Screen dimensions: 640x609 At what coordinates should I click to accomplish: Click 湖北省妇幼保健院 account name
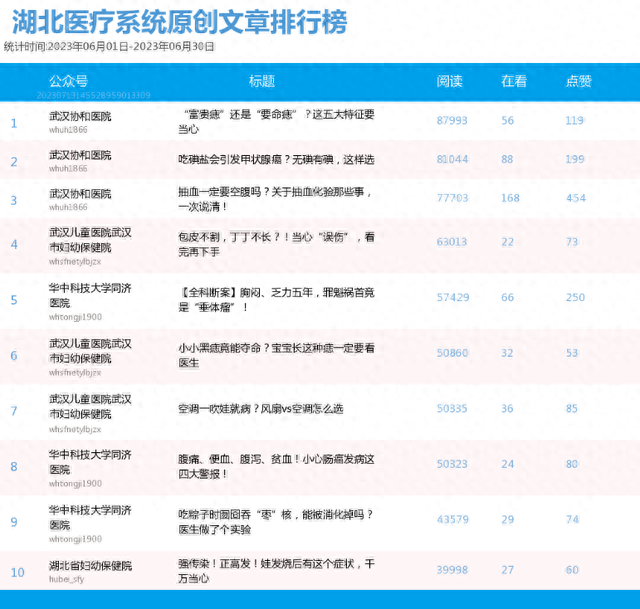[90, 566]
